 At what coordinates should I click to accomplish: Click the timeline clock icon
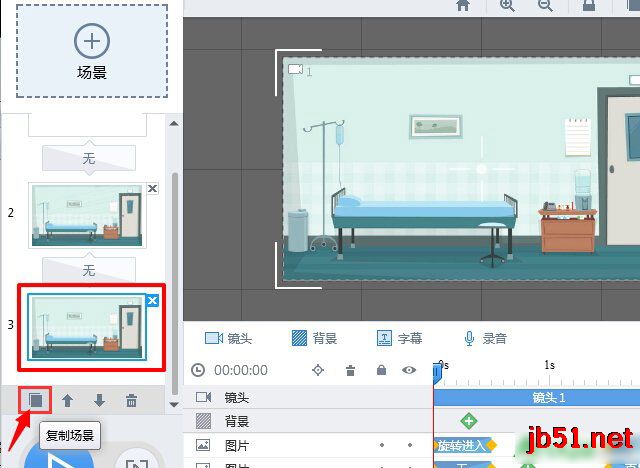pos(198,370)
